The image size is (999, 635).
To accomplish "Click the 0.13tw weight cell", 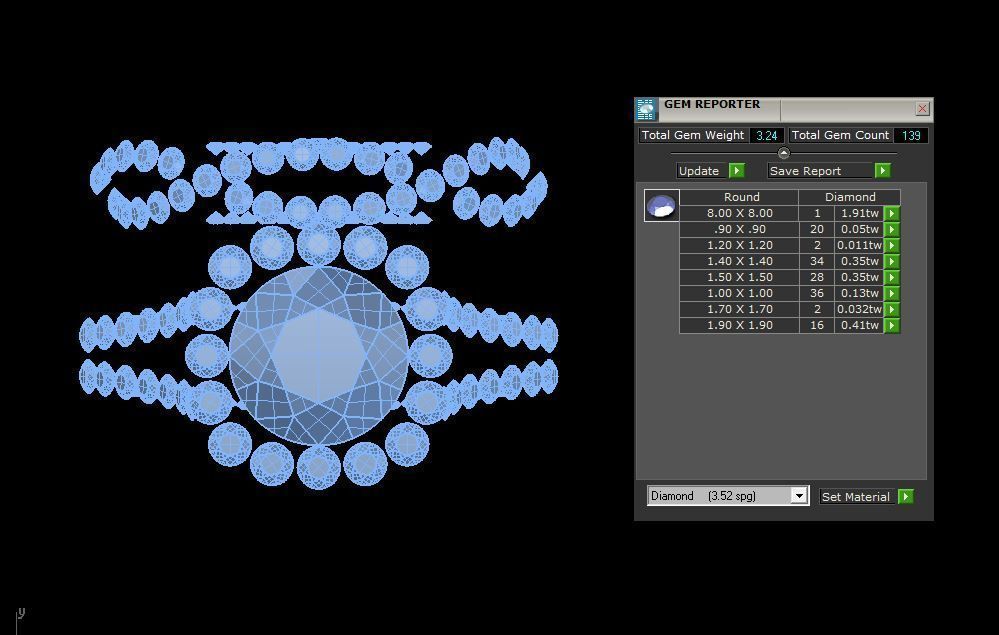I will (x=859, y=293).
